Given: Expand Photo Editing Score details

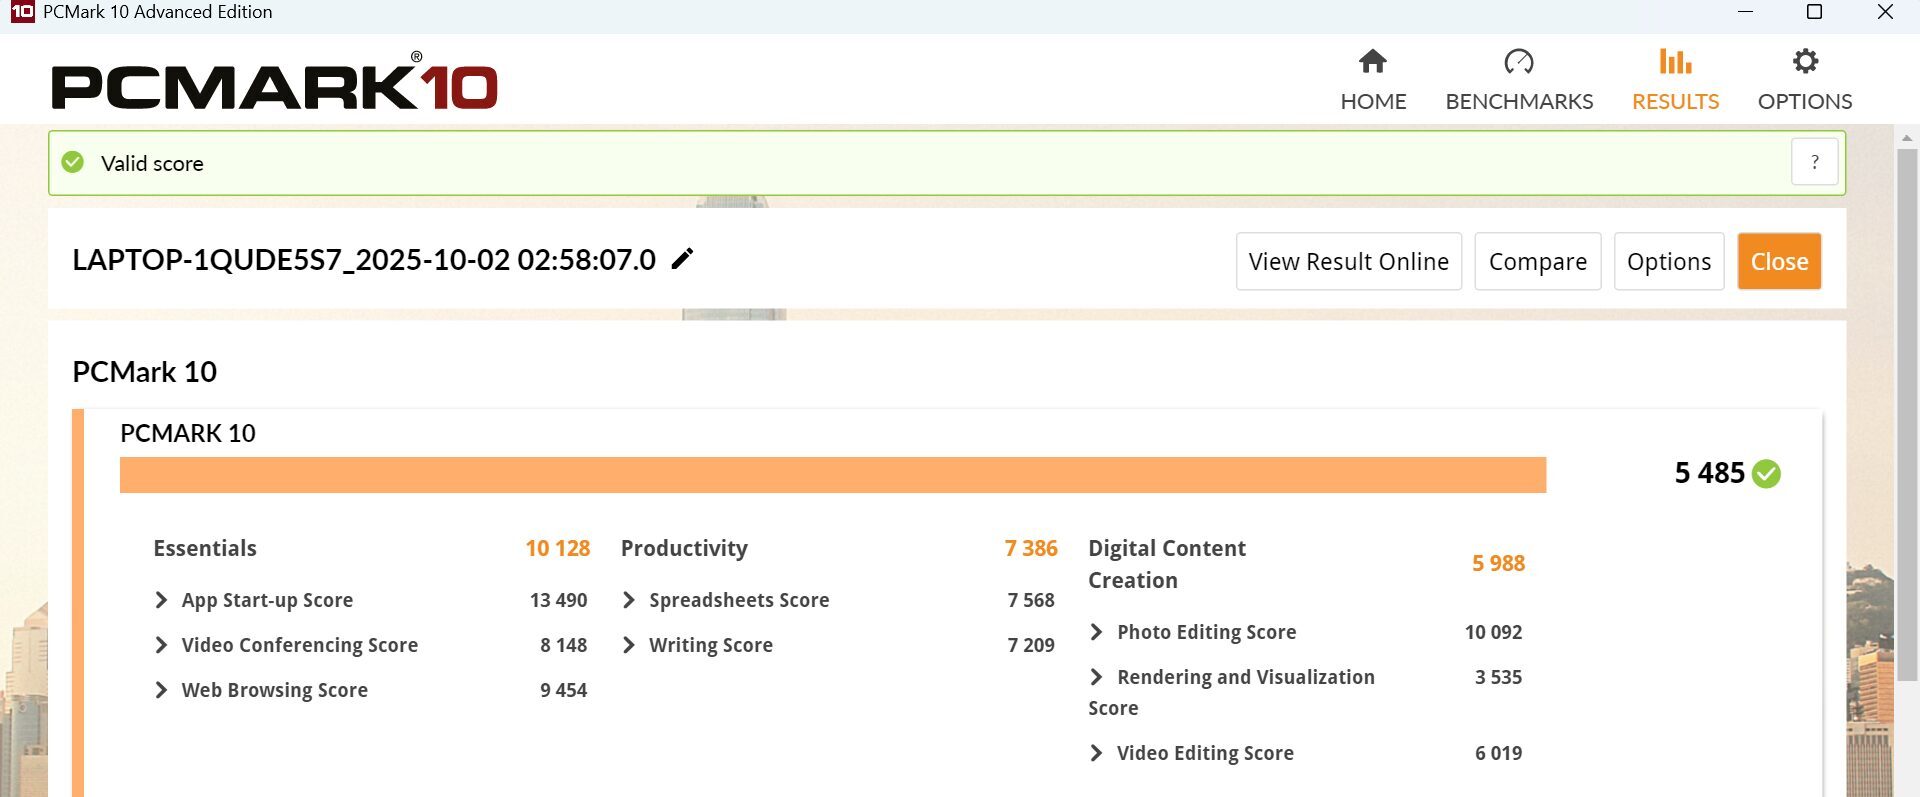Looking at the screenshot, I should tap(1097, 632).
